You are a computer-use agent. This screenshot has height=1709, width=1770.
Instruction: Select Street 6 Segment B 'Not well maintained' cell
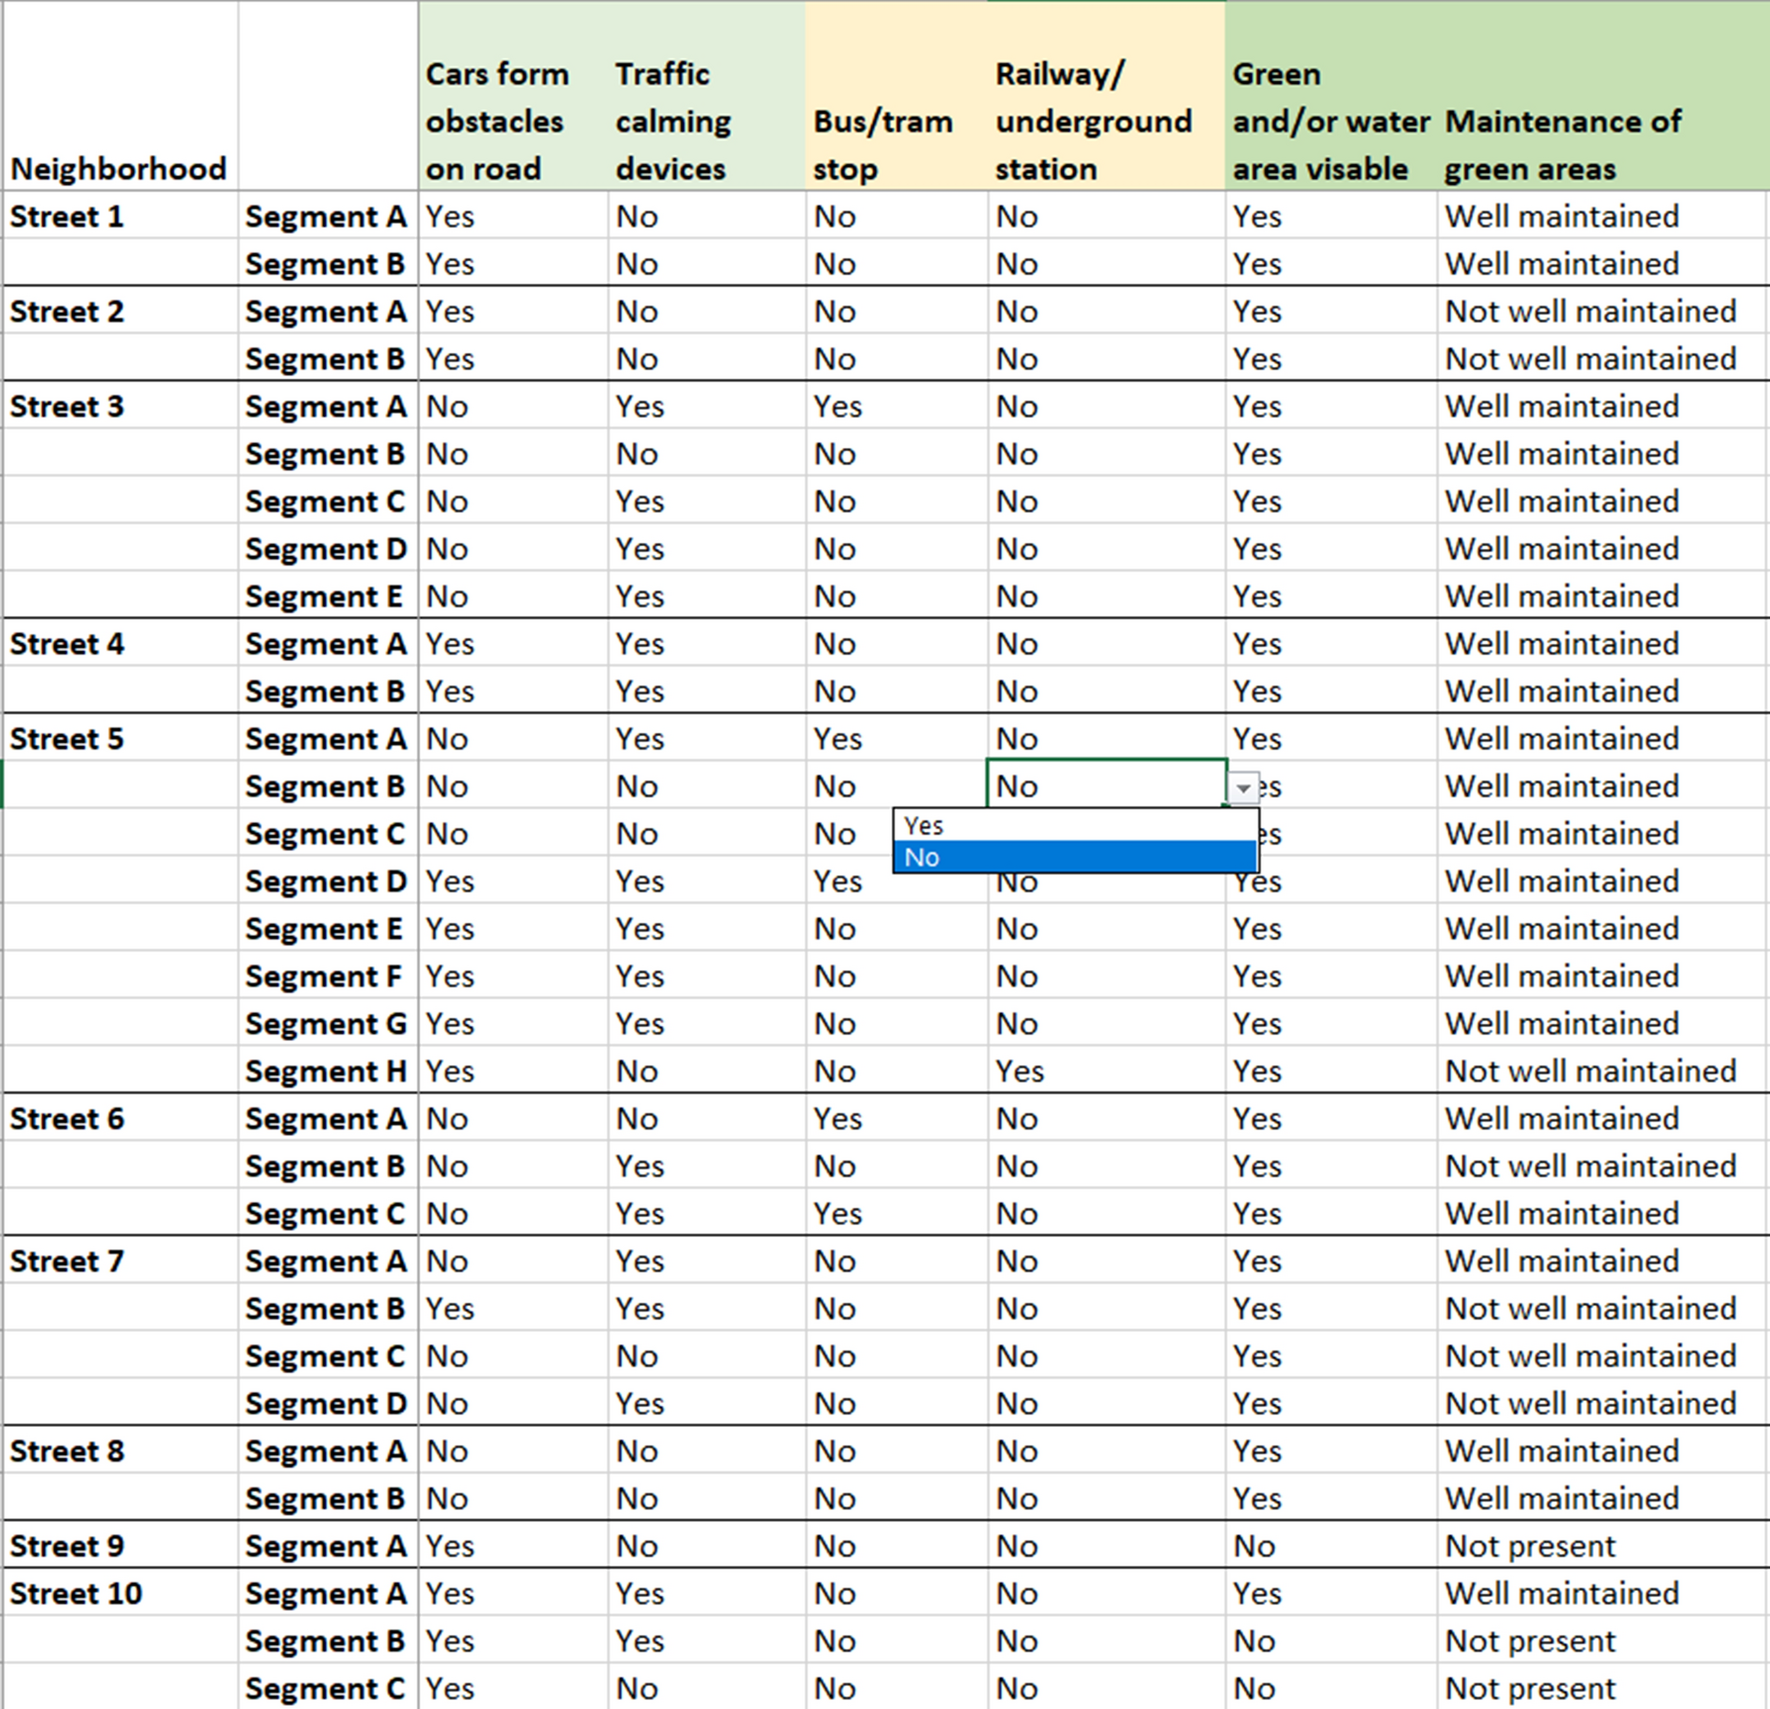pos(1602,1166)
